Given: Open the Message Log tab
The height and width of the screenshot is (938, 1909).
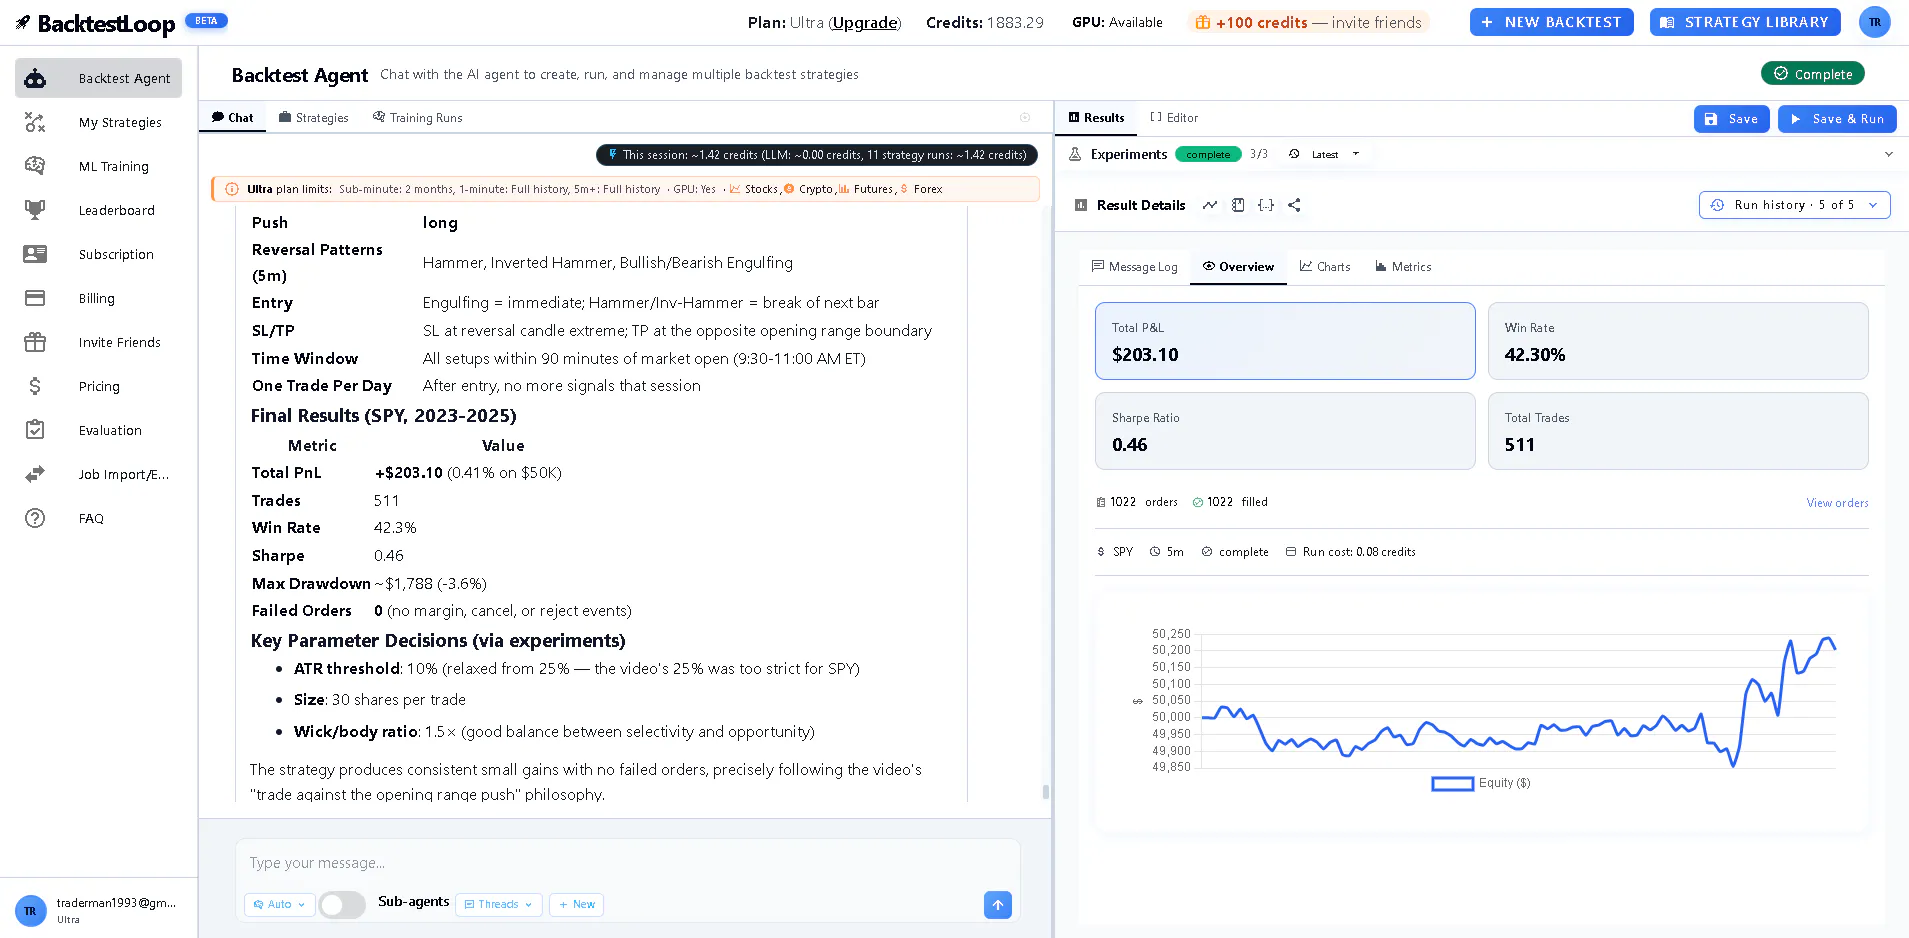Looking at the screenshot, I should point(1135,267).
